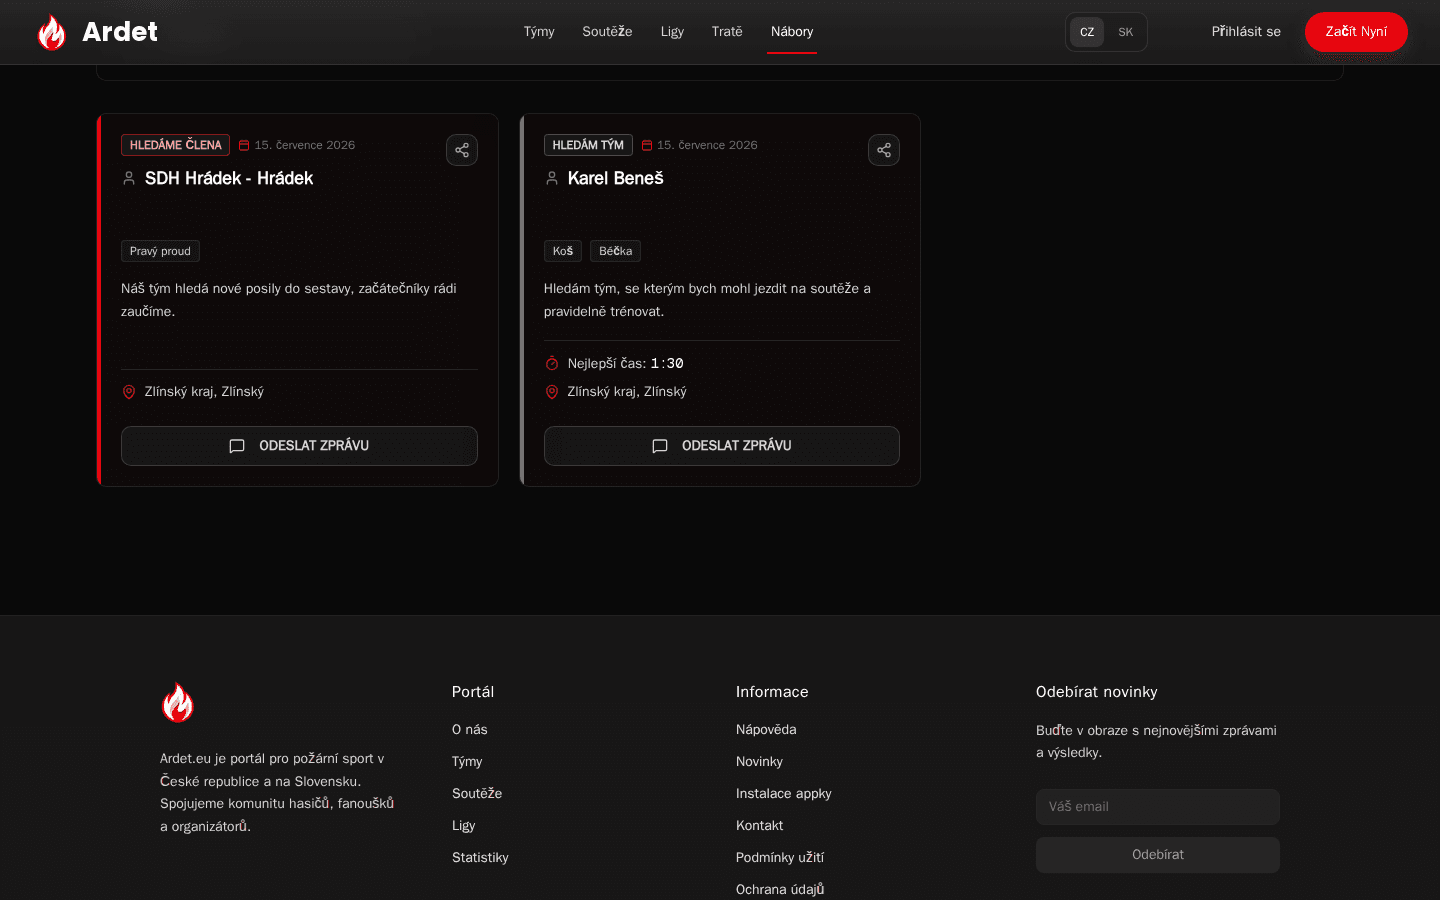Send message to SDH Hrádek team
The image size is (1440, 900).
299,446
